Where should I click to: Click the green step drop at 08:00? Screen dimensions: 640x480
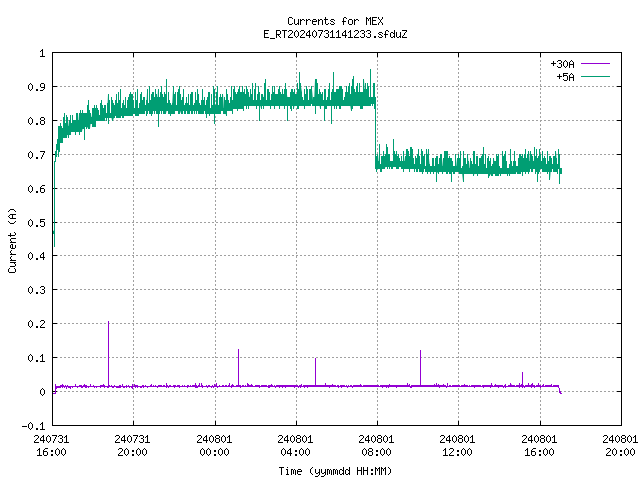click(x=376, y=135)
